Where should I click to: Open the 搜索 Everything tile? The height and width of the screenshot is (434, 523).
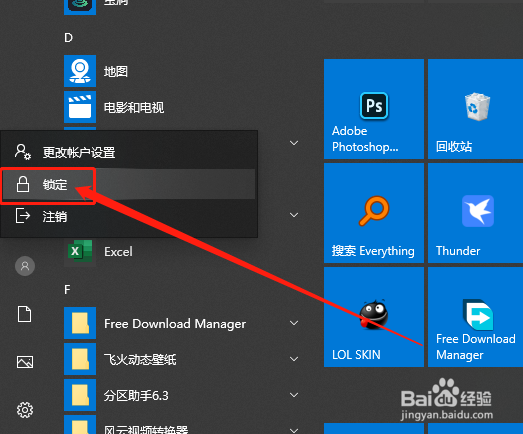[x=374, y=213]
